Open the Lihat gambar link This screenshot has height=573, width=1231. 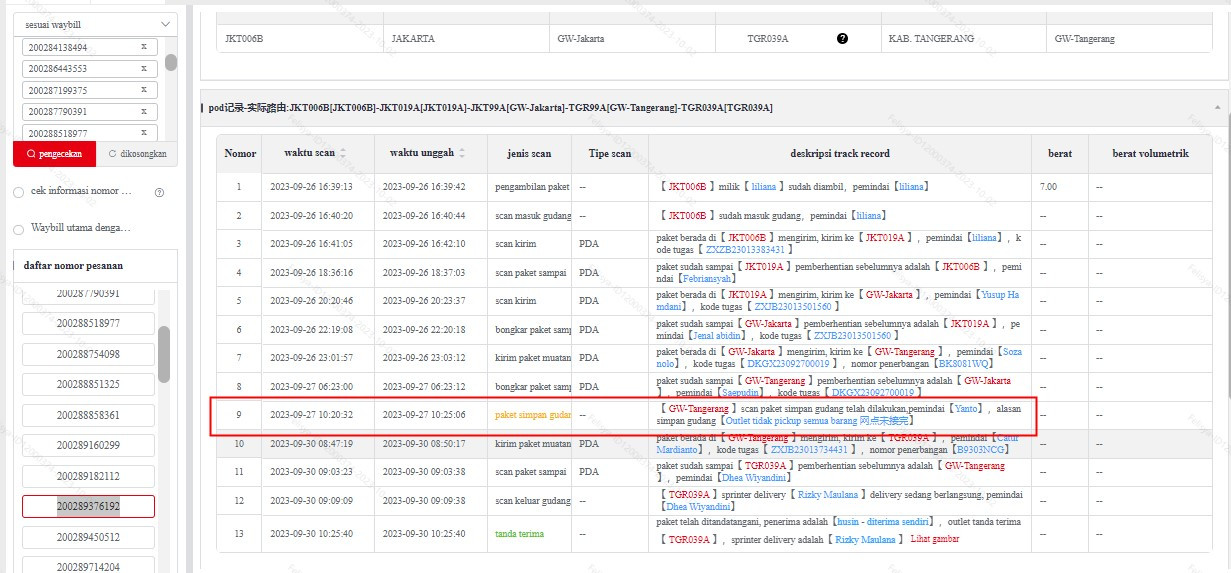point(934,539)
